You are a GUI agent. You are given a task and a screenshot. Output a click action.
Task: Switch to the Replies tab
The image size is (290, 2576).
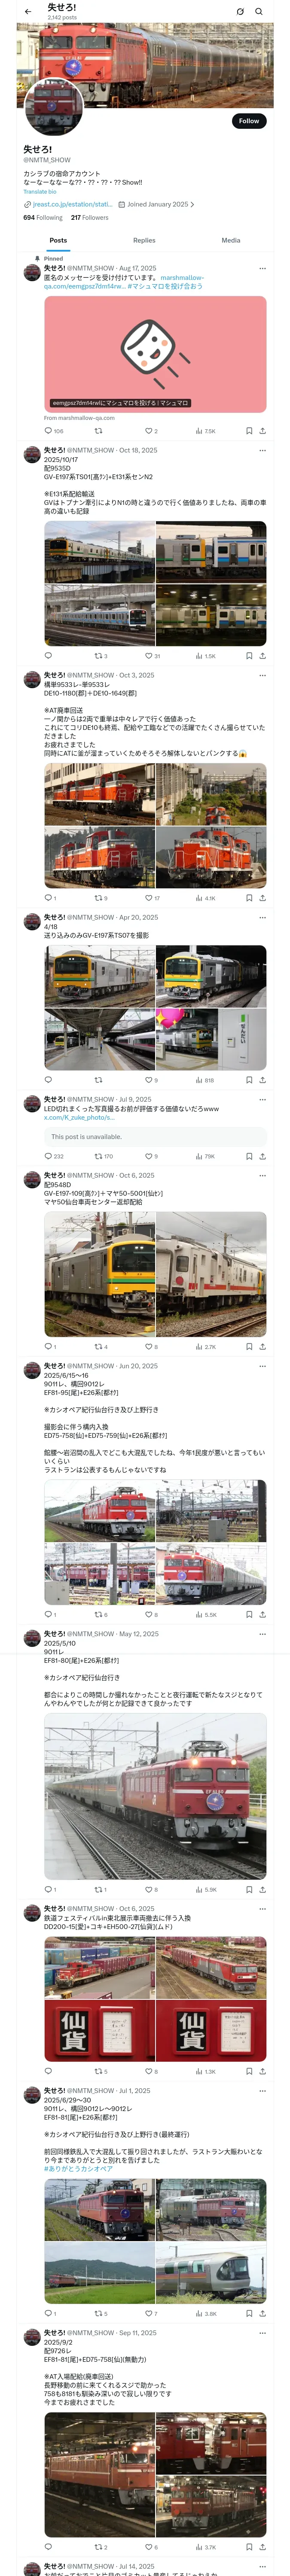pos(144,240)
